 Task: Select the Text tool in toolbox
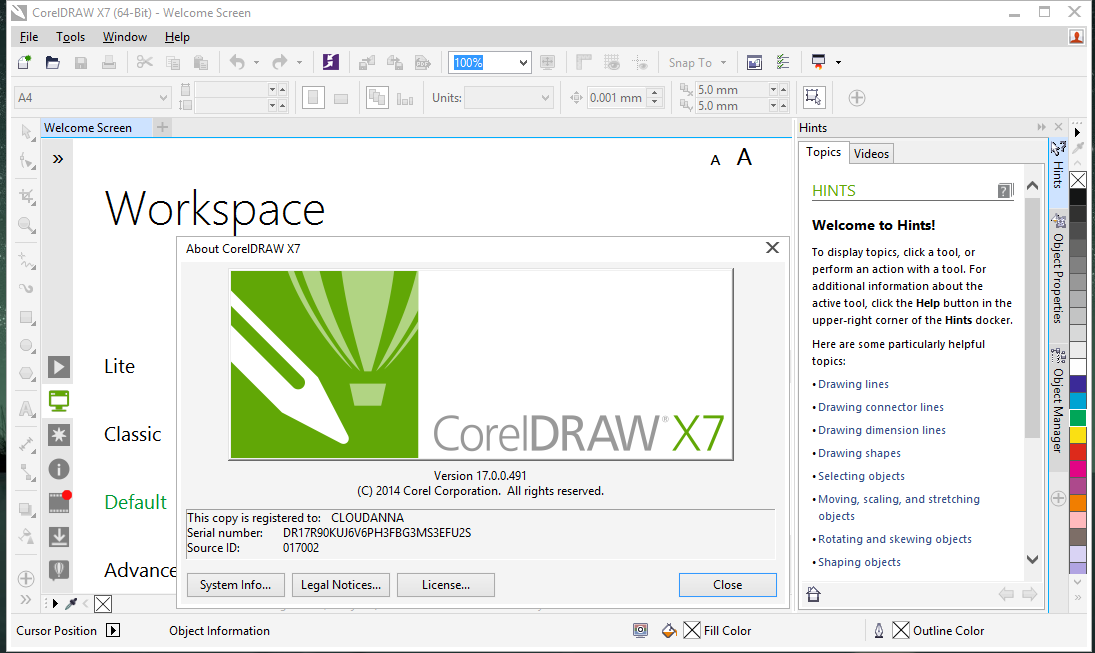pyautogui.click(x=27, y=409)
